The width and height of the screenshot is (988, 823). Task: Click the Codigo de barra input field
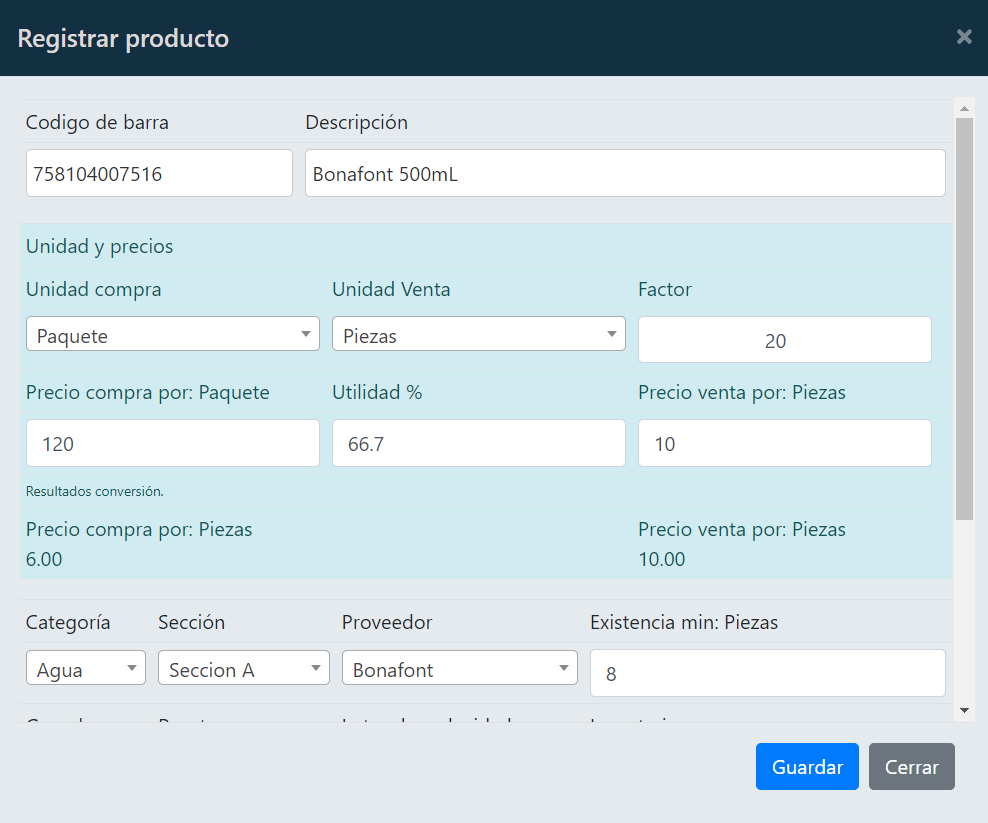click(159, 174)
